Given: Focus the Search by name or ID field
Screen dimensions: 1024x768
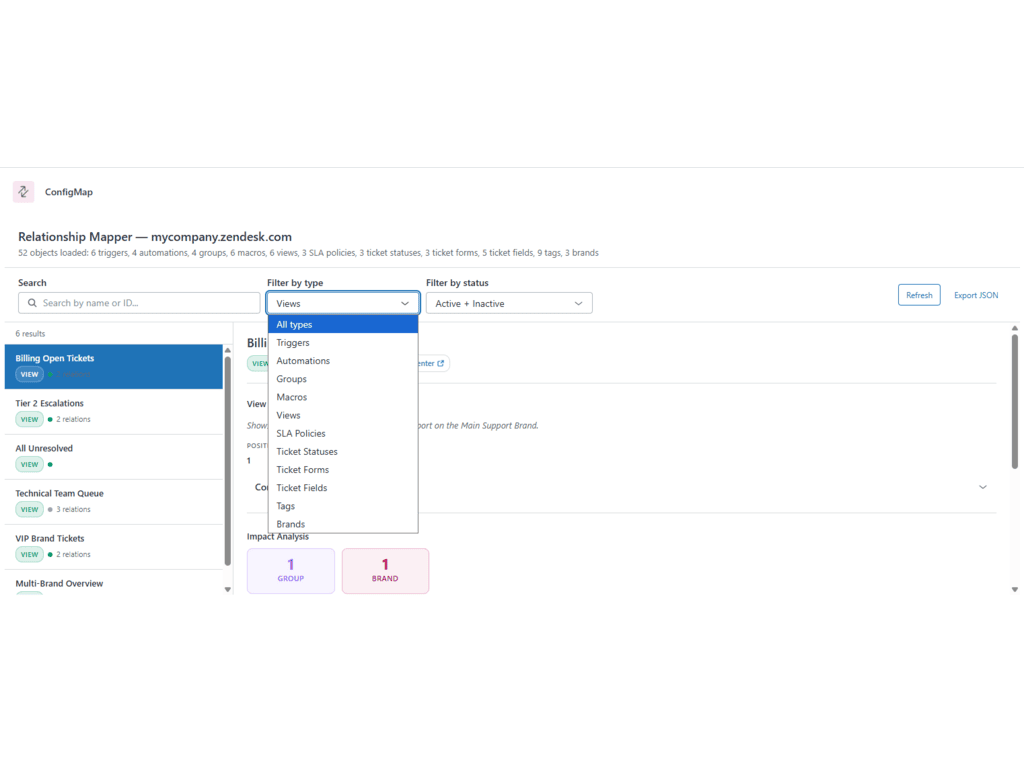Looking at the screenshot, I should coord(139,303).
